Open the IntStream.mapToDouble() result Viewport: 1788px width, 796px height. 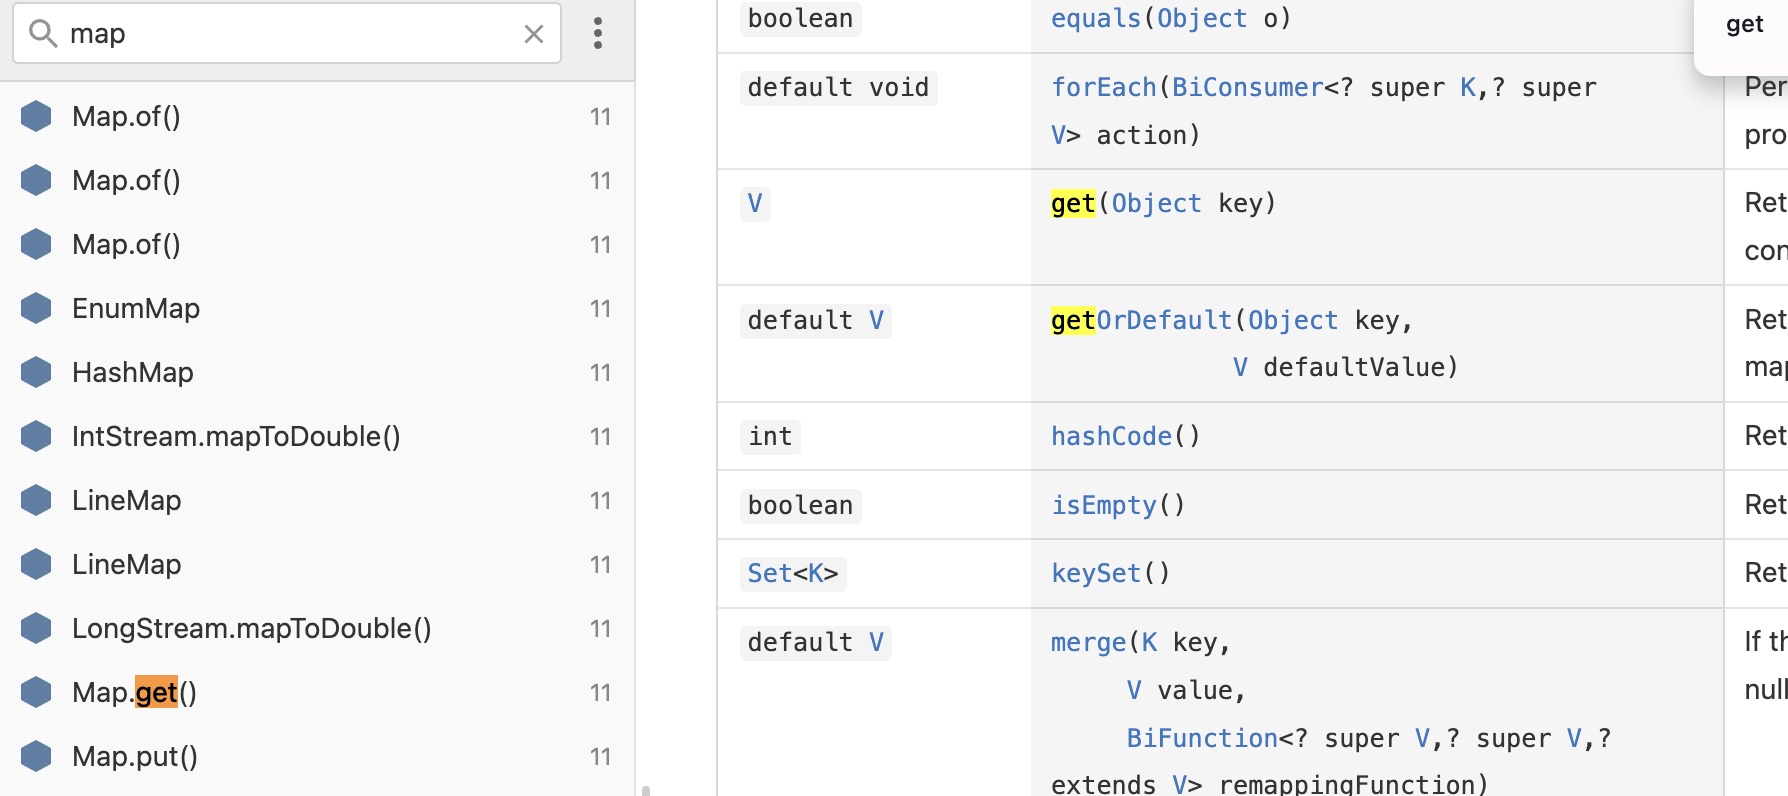(x=317, y=436)
